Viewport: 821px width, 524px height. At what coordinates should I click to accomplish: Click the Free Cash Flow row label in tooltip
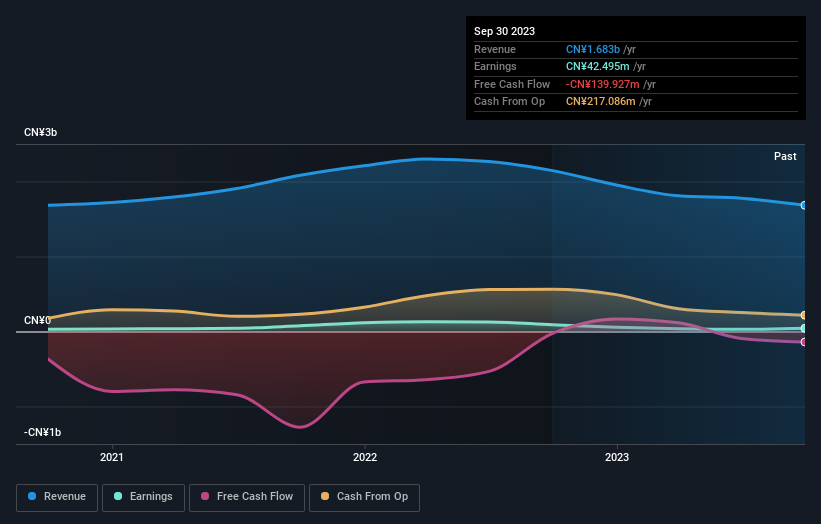[512, 84]
